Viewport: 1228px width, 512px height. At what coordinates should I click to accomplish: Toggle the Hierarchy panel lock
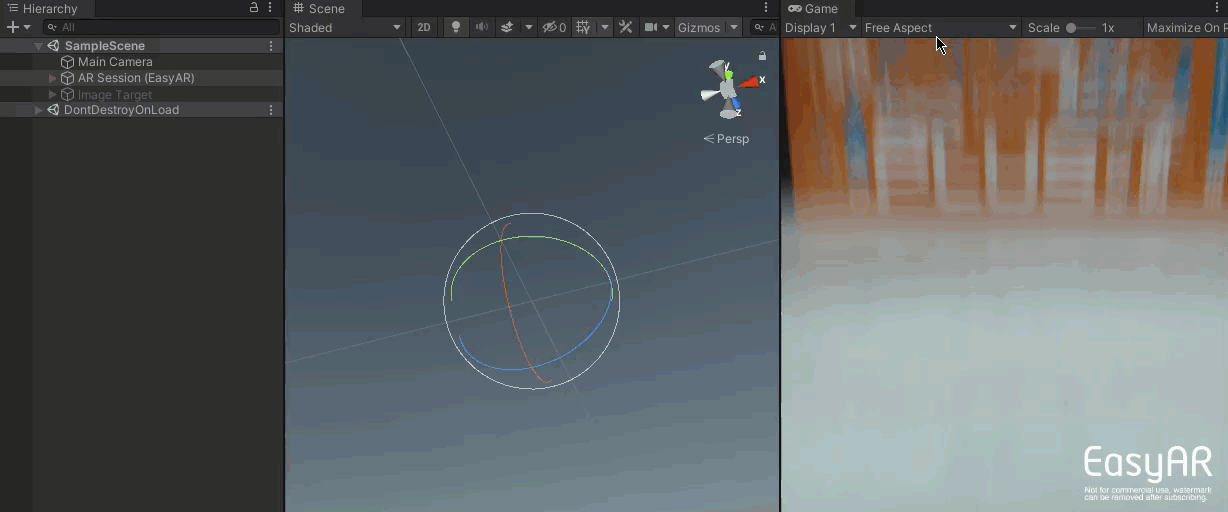(254, 8)
